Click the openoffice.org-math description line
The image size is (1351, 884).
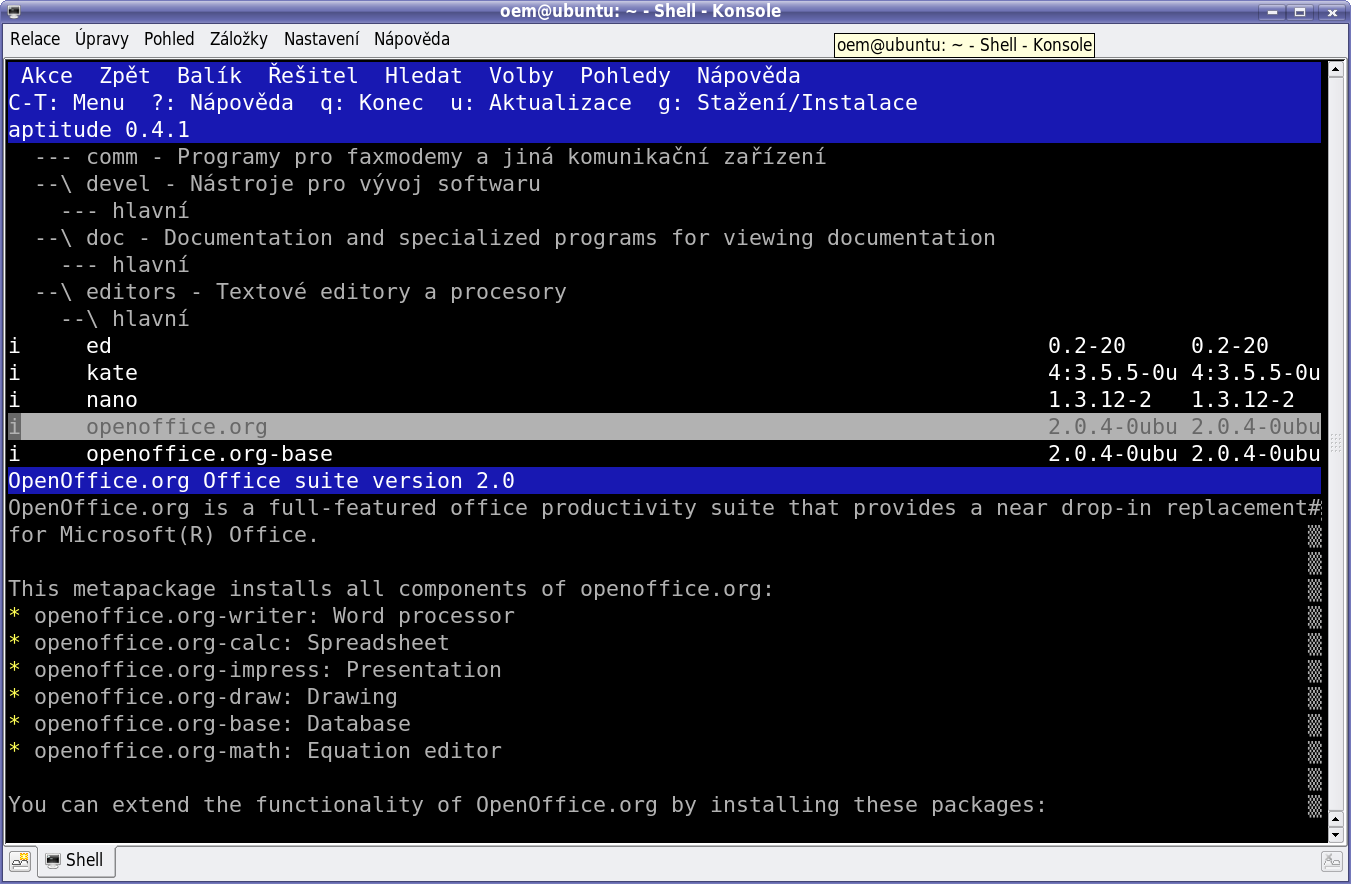(x=255, y=751)
